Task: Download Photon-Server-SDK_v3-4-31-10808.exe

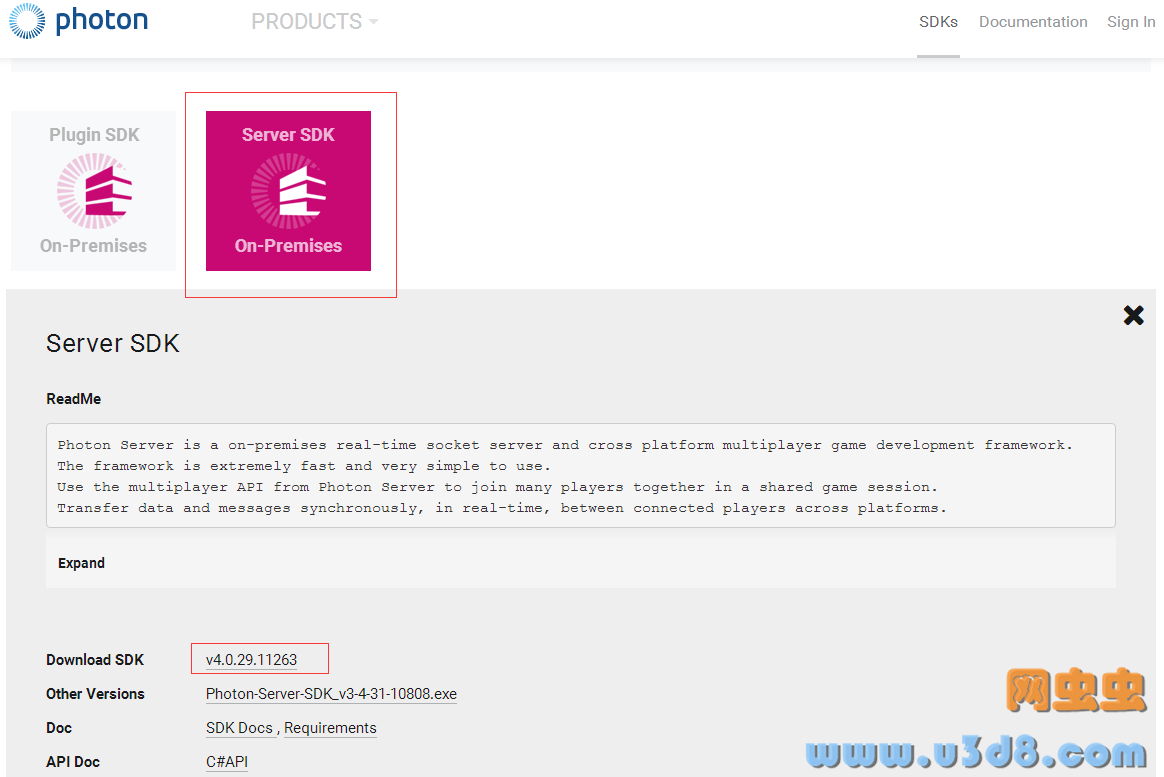Action: [331, 694]
